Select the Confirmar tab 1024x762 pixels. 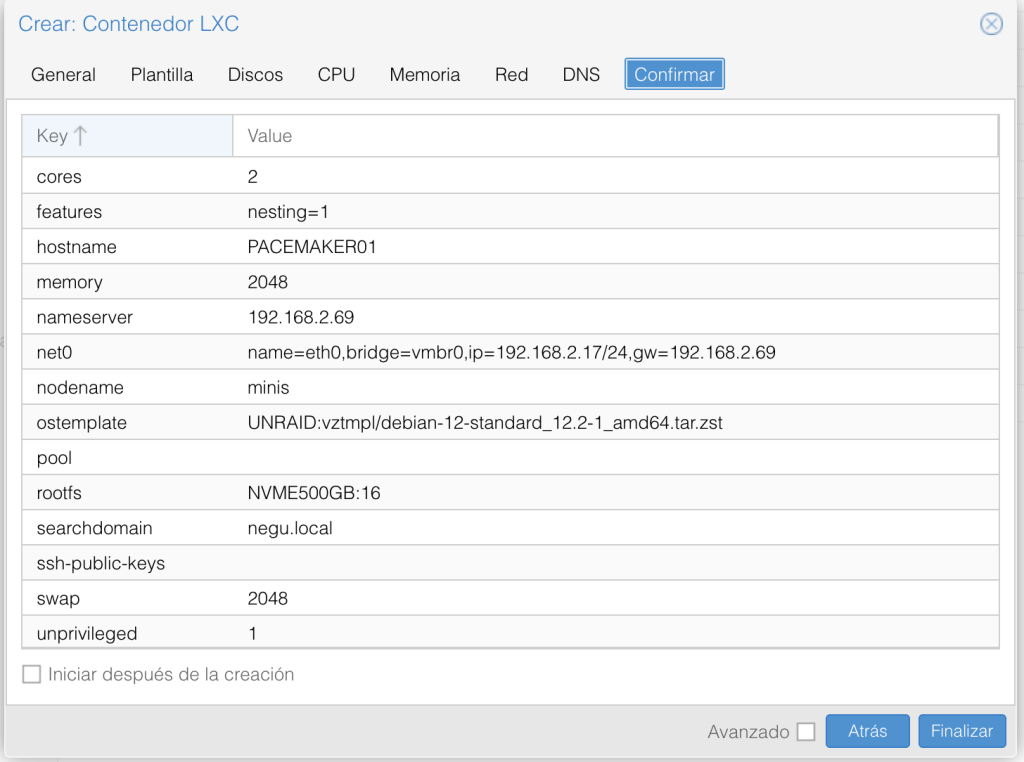click(x=674, y=73)
